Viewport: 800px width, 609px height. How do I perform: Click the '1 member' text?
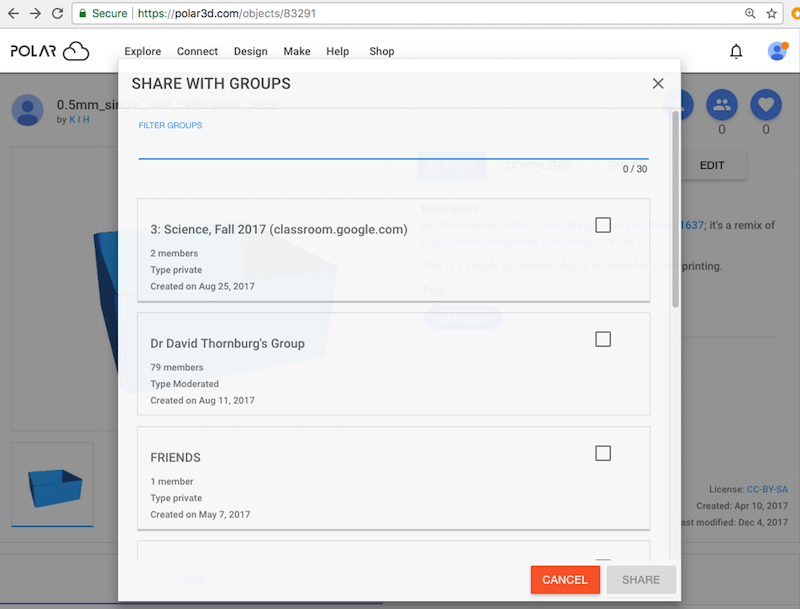(x=172, y=481)
